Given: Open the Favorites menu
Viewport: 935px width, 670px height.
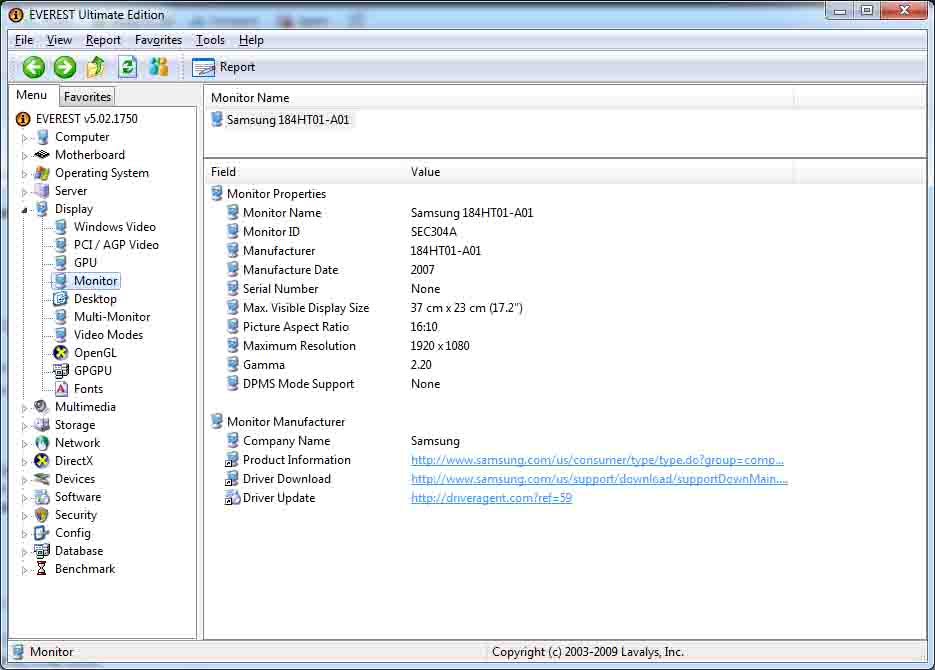Looking at the screenshot, I should [x=158, y=40].
